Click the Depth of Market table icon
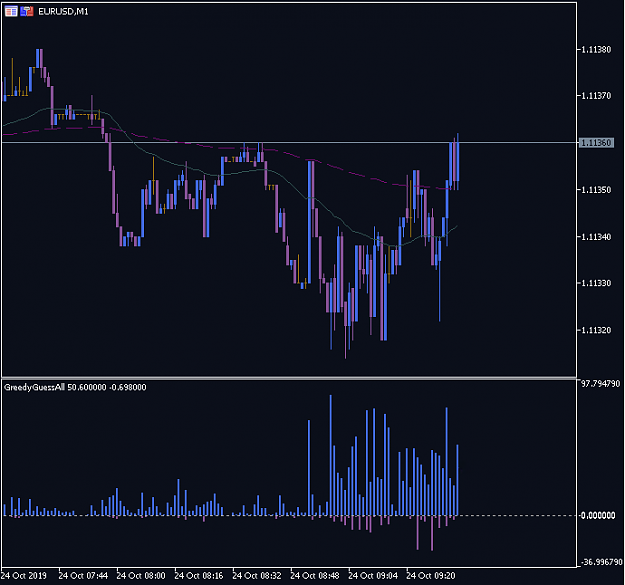The width and height of the screenshot is (625, 585). click(x=11, y=11)
